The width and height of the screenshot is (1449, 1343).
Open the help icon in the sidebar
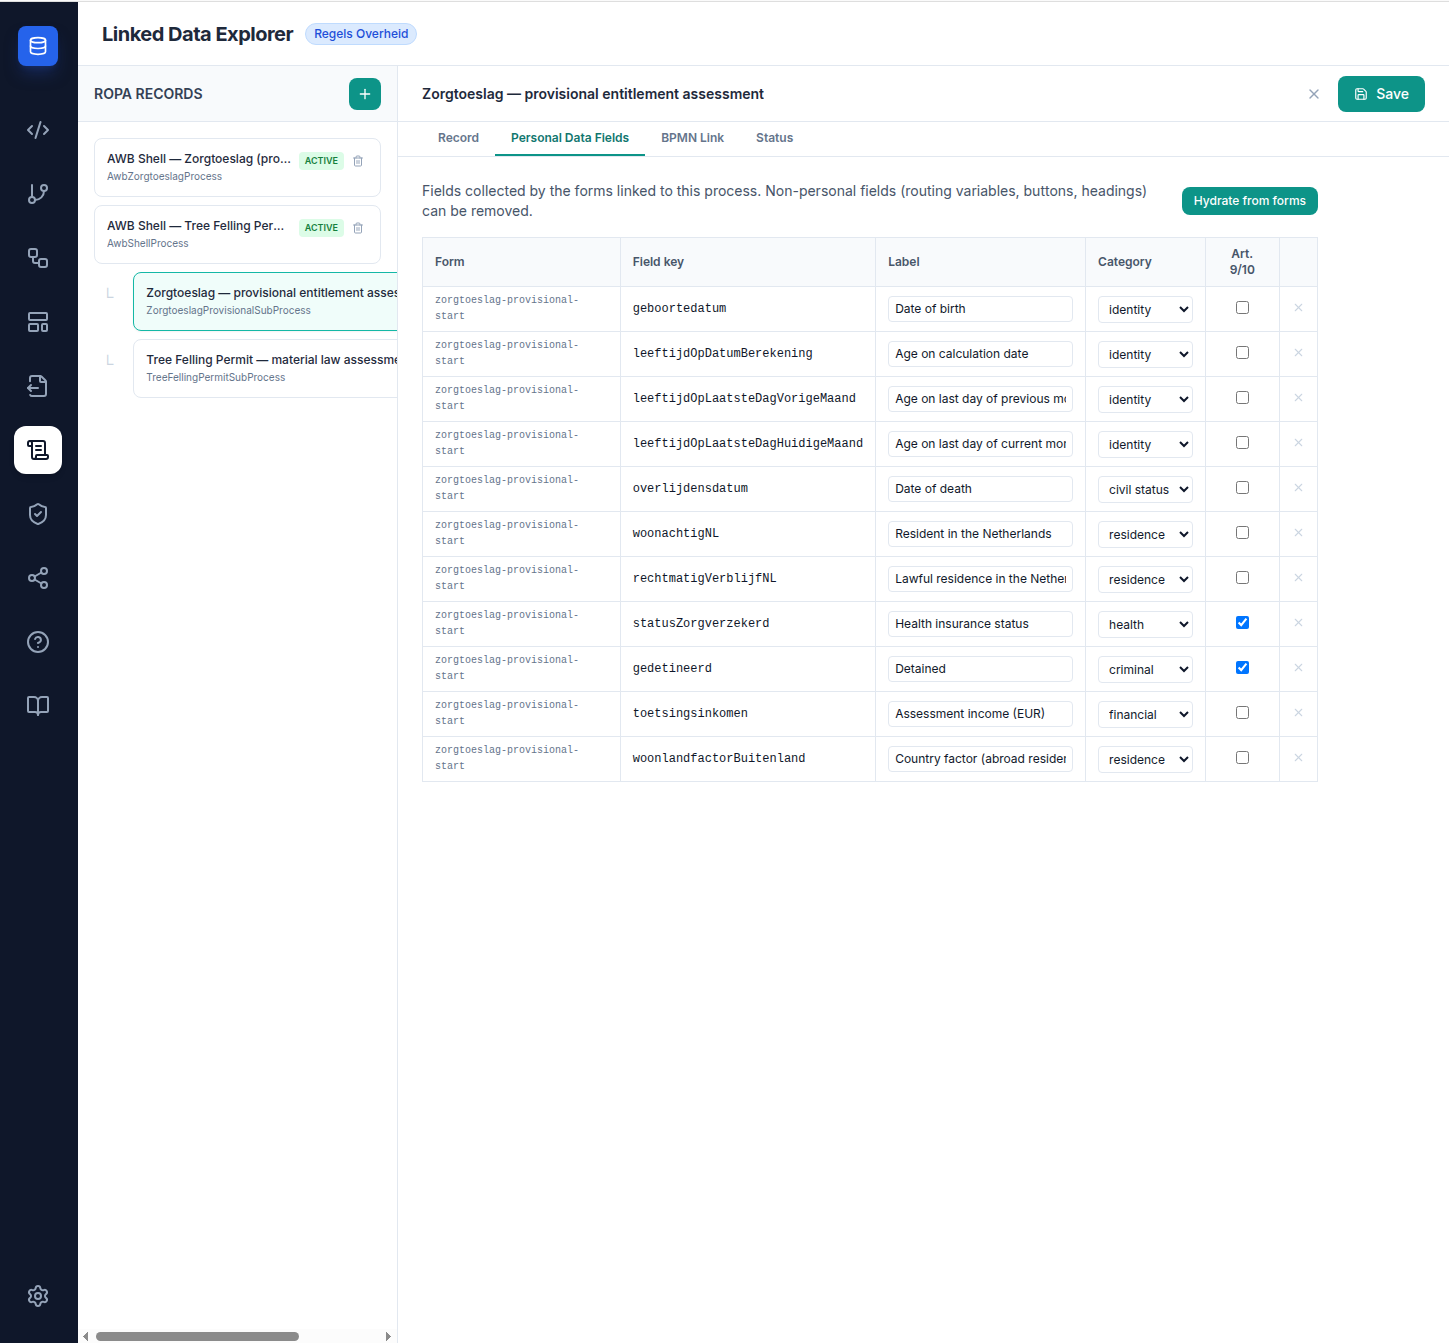(x=38, y=641)
